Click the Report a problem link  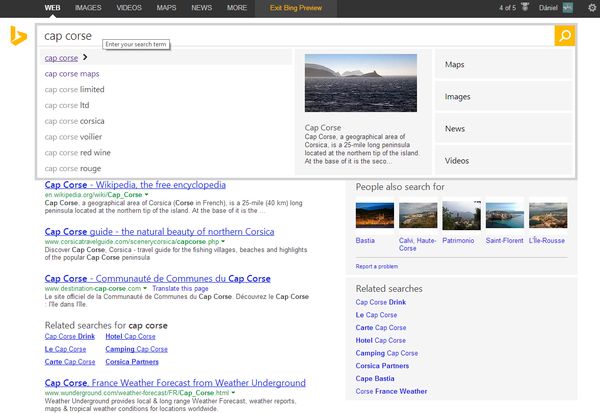click(x=377, y=266)
